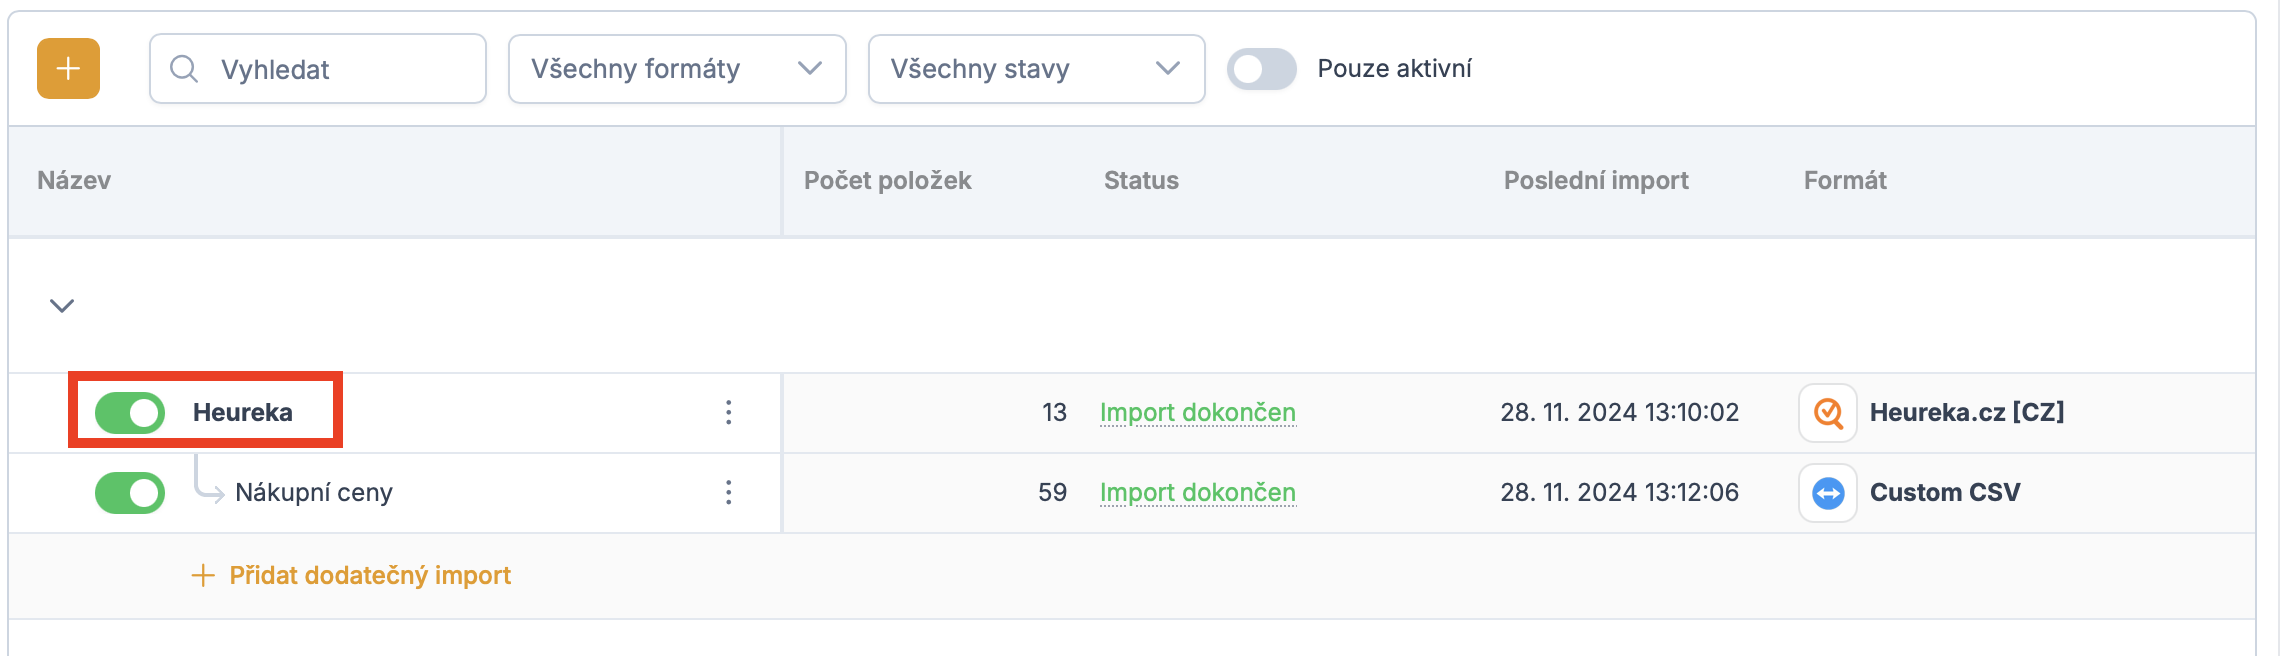Click the Heureka.cz format icon
2280x656 pixels.
click(x=1827, y=413)
